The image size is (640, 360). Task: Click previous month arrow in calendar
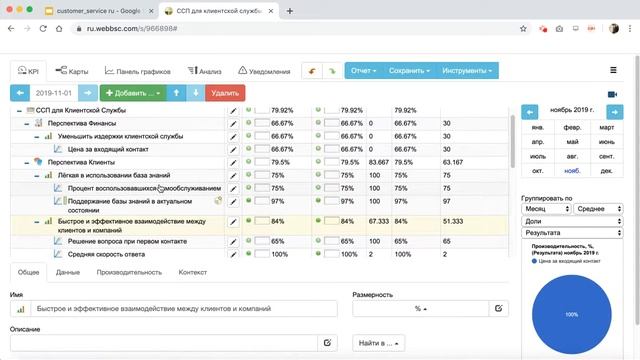530,111
